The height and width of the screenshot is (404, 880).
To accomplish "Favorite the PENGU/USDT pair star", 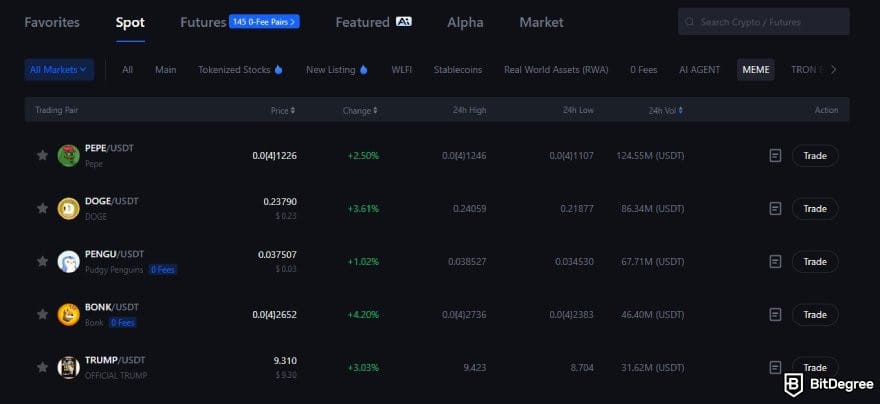I will (42, 261).
